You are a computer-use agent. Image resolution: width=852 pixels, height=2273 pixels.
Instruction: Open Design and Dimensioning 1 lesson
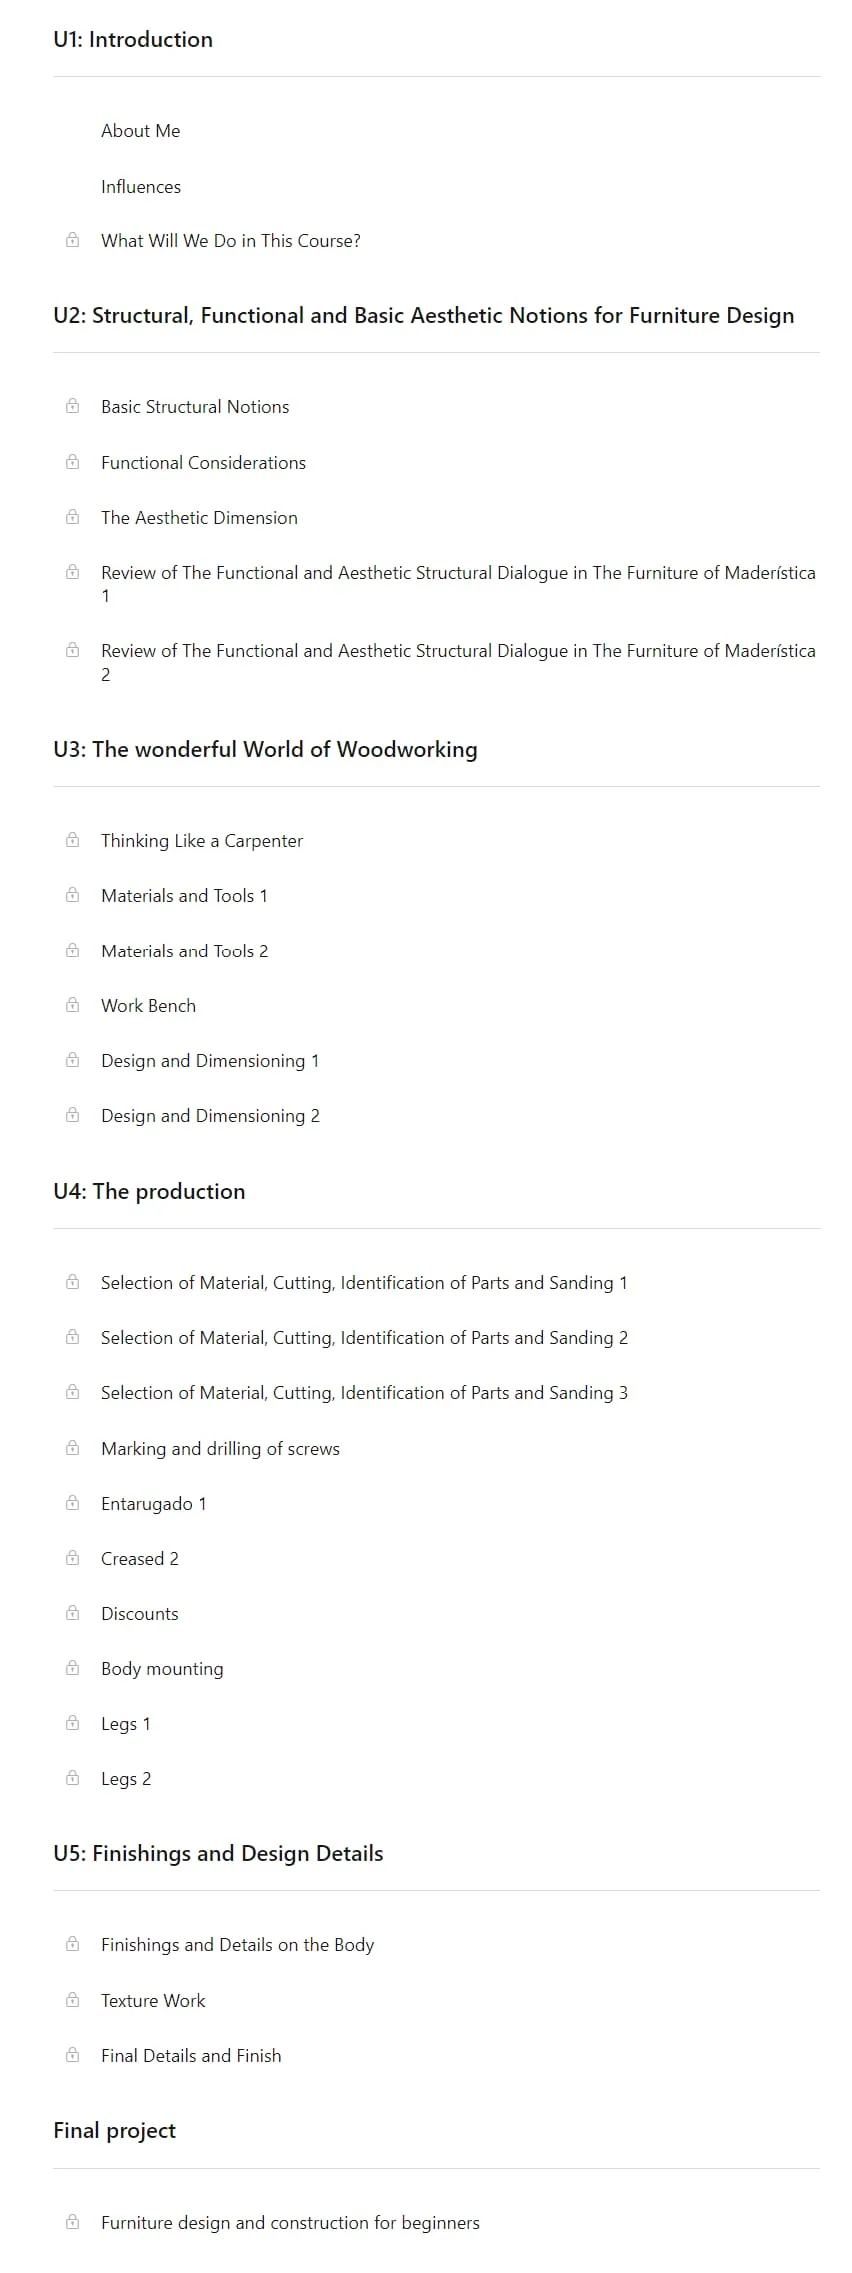tap(210, 1061)
